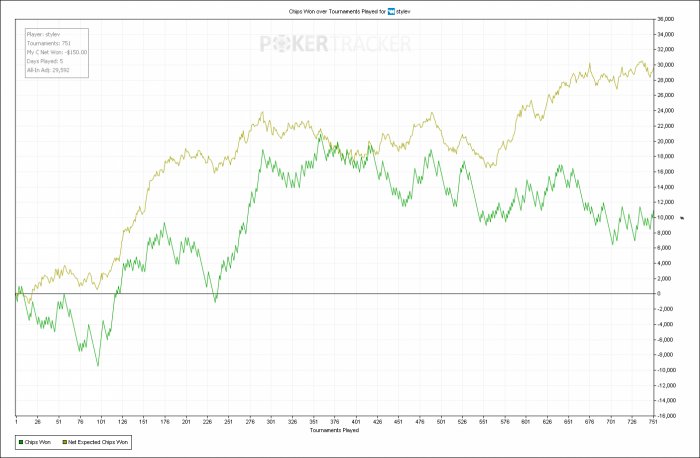Click the yellow Net Expected Chips Won legend swatch
700x458 pixels.
[x=64, y=442]
